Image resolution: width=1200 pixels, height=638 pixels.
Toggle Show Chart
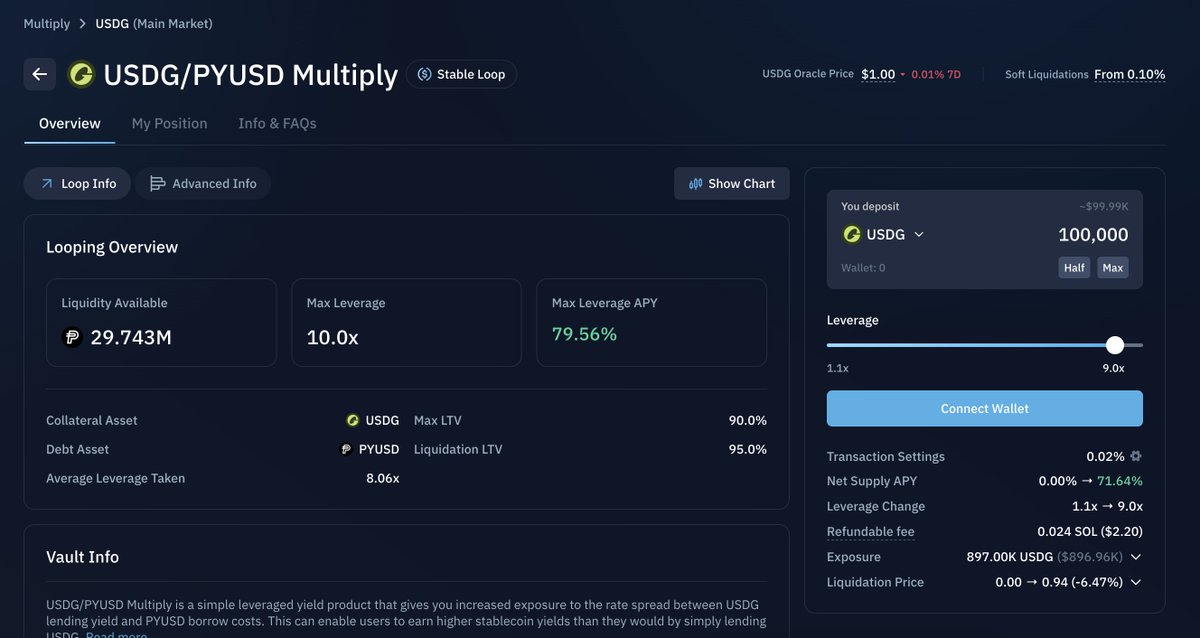click(x=732, y=184)
